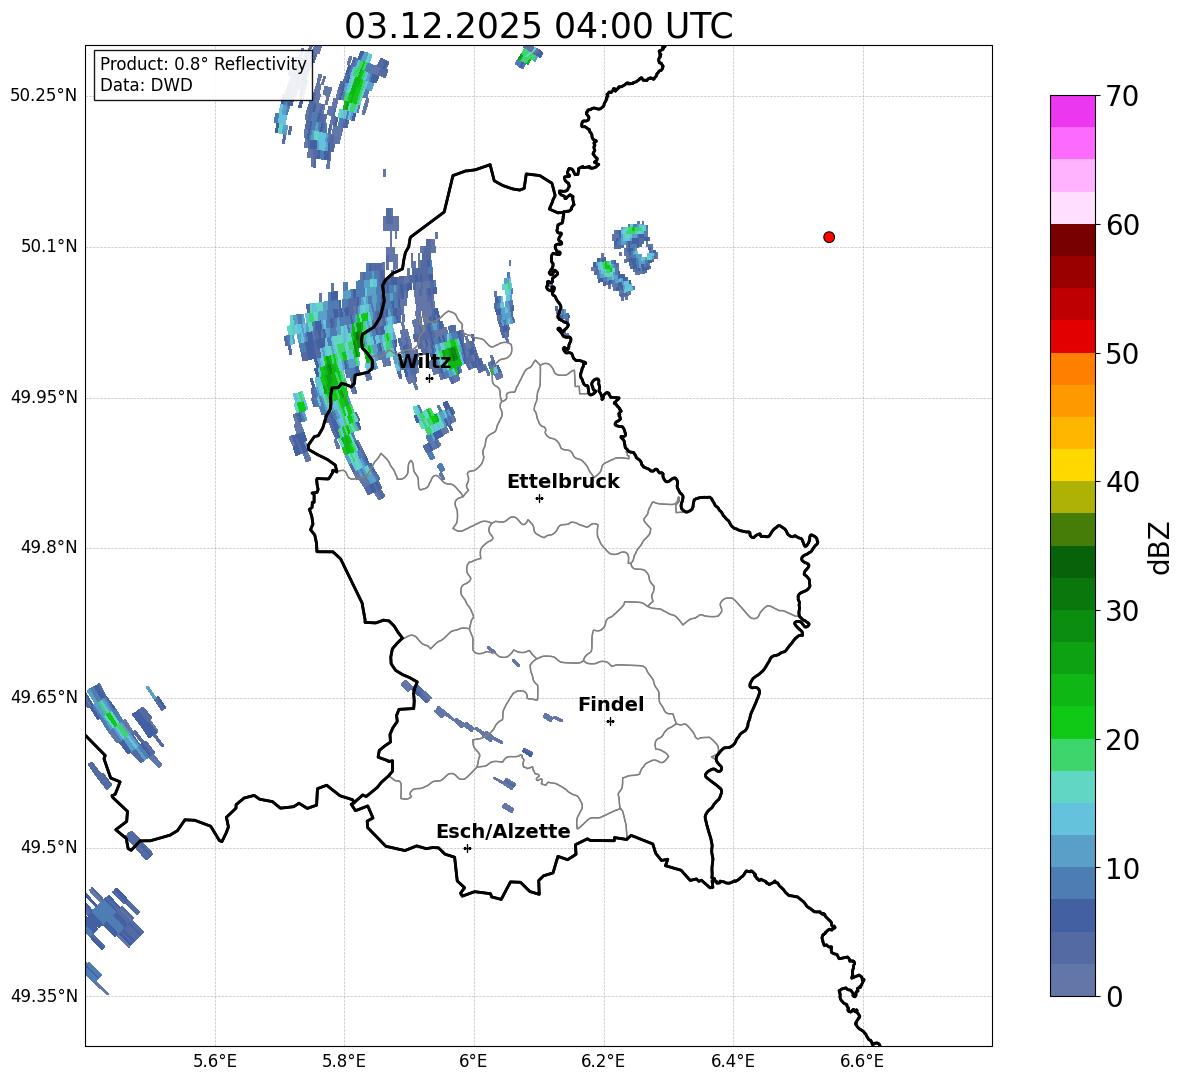Click the 49.8°N latitude label
The width and height of the screenshot is (1184, 1081).
pyautogui.click(x=49, y=547)
